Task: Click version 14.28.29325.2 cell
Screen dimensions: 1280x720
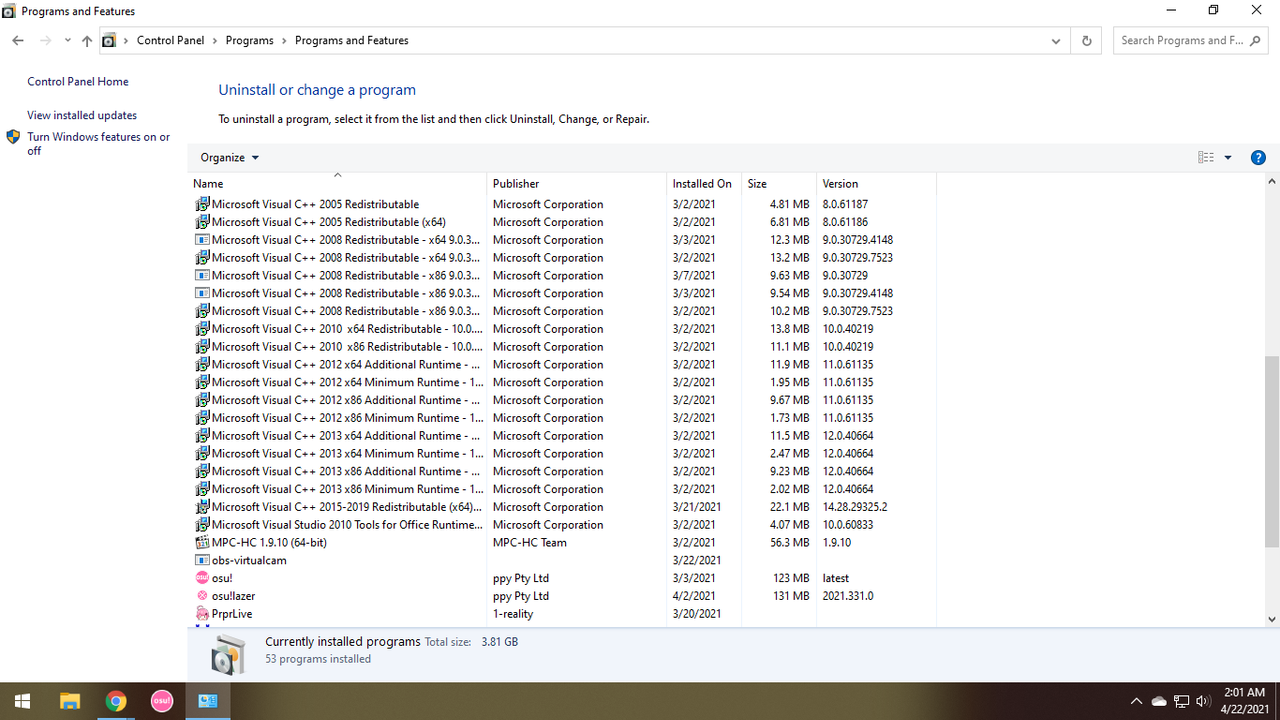Action: [854, 507]
